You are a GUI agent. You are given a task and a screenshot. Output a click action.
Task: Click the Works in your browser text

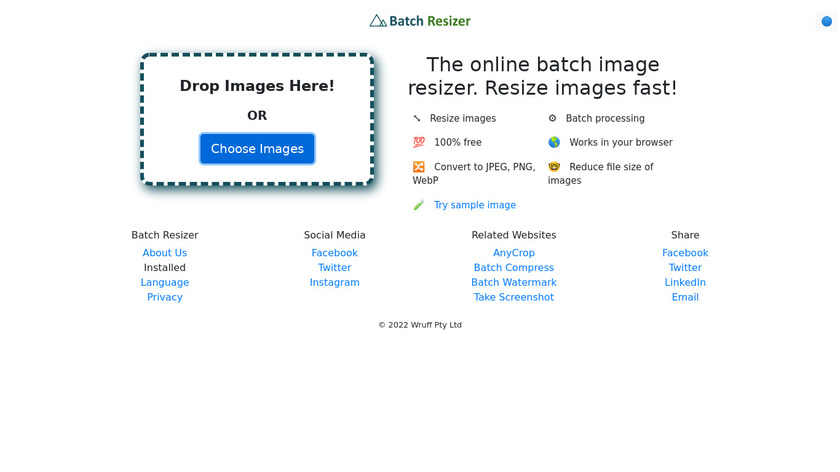[621, 142]
